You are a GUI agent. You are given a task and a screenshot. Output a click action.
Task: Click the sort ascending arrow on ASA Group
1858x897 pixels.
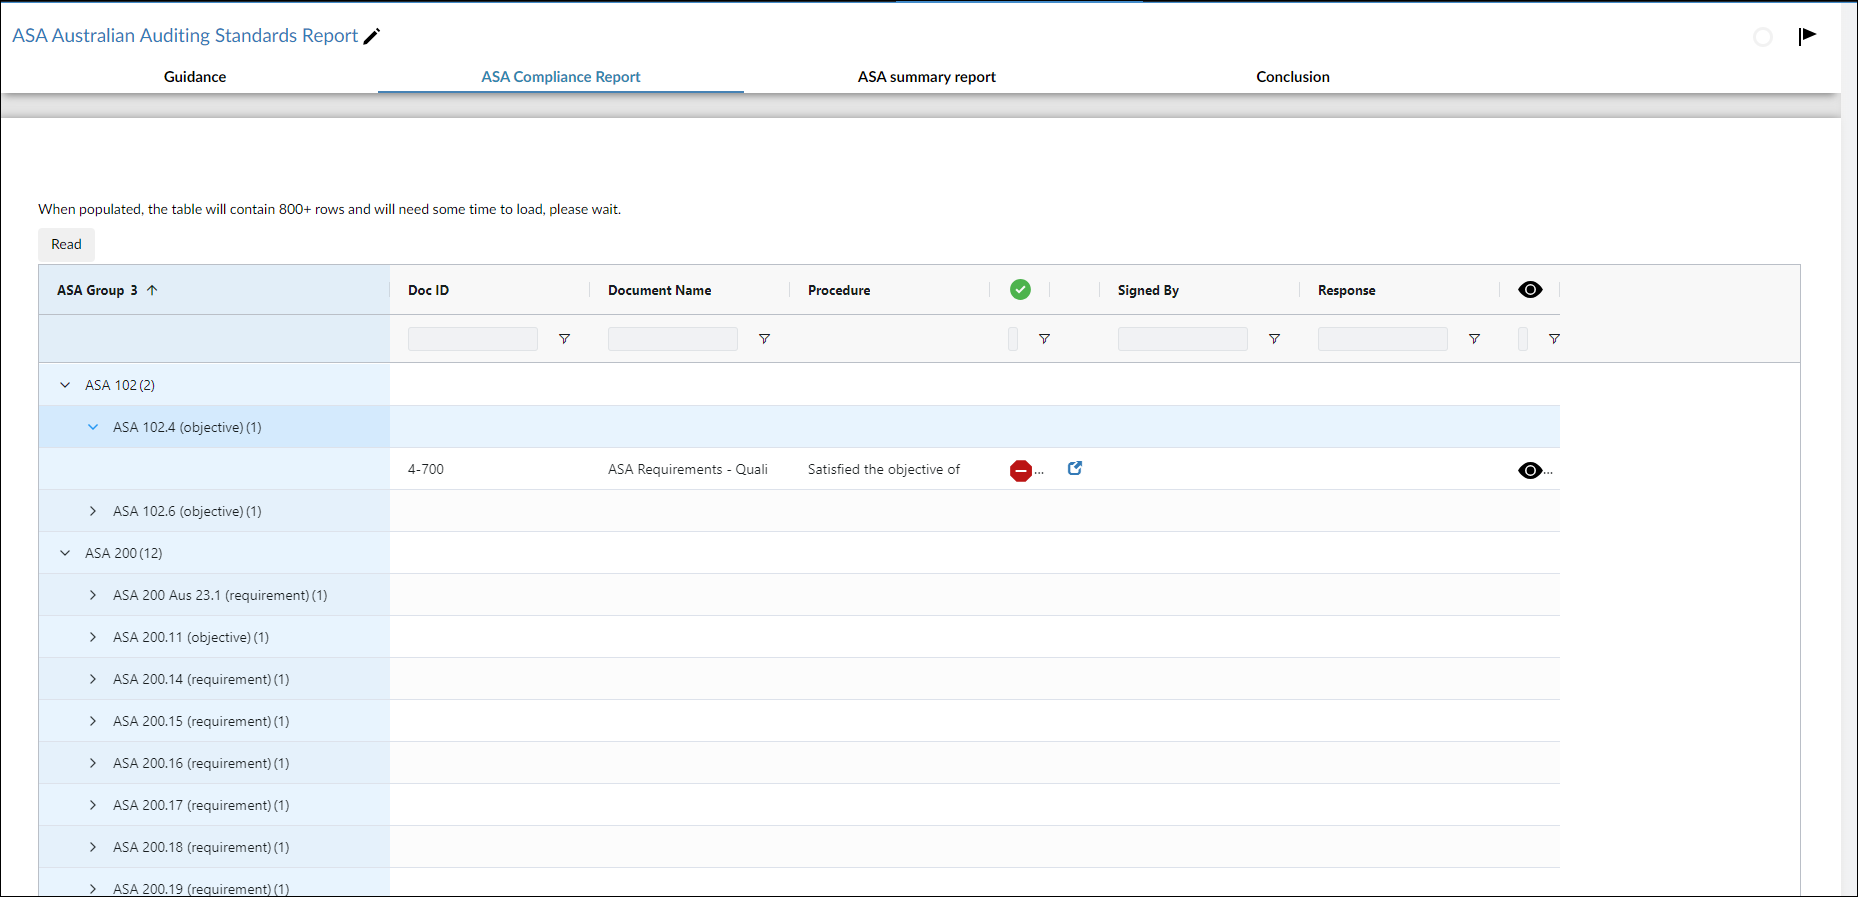coord(152,290)
